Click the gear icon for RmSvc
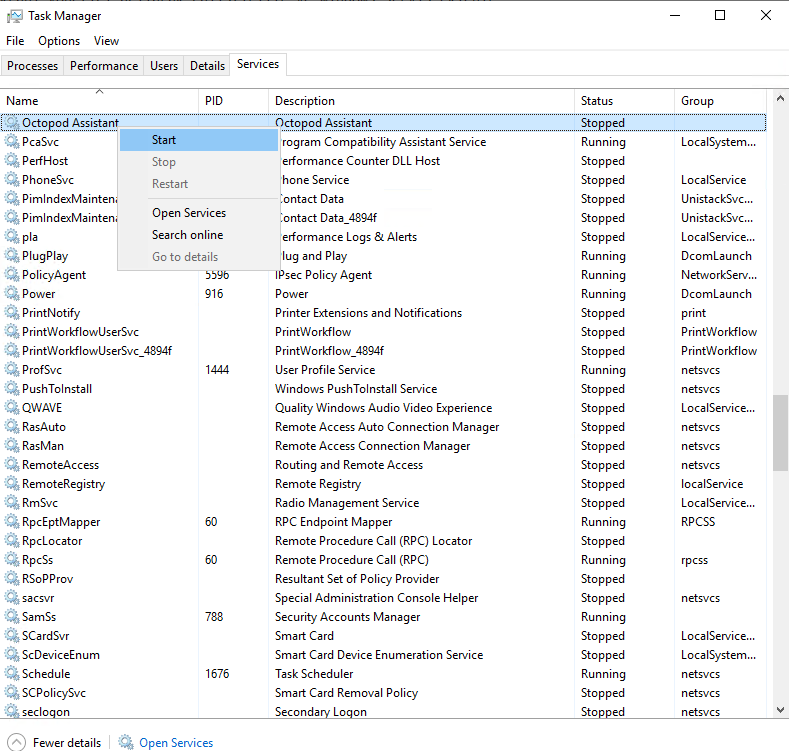789x752 pixels. (12, 503)
